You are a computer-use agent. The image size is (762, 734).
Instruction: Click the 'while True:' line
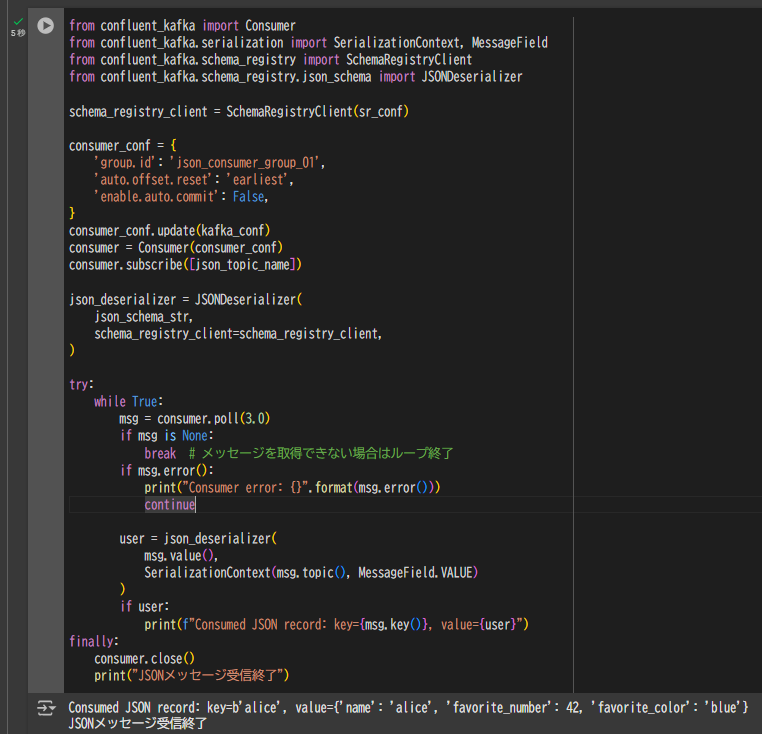click(x=128, y=402)
